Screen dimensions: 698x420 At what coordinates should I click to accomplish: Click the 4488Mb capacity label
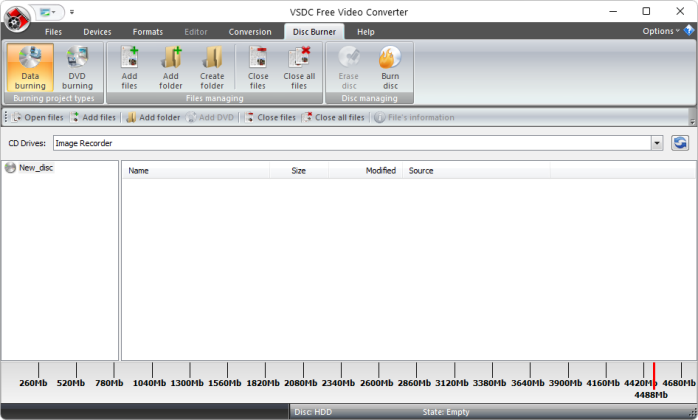tap(651, 395)
